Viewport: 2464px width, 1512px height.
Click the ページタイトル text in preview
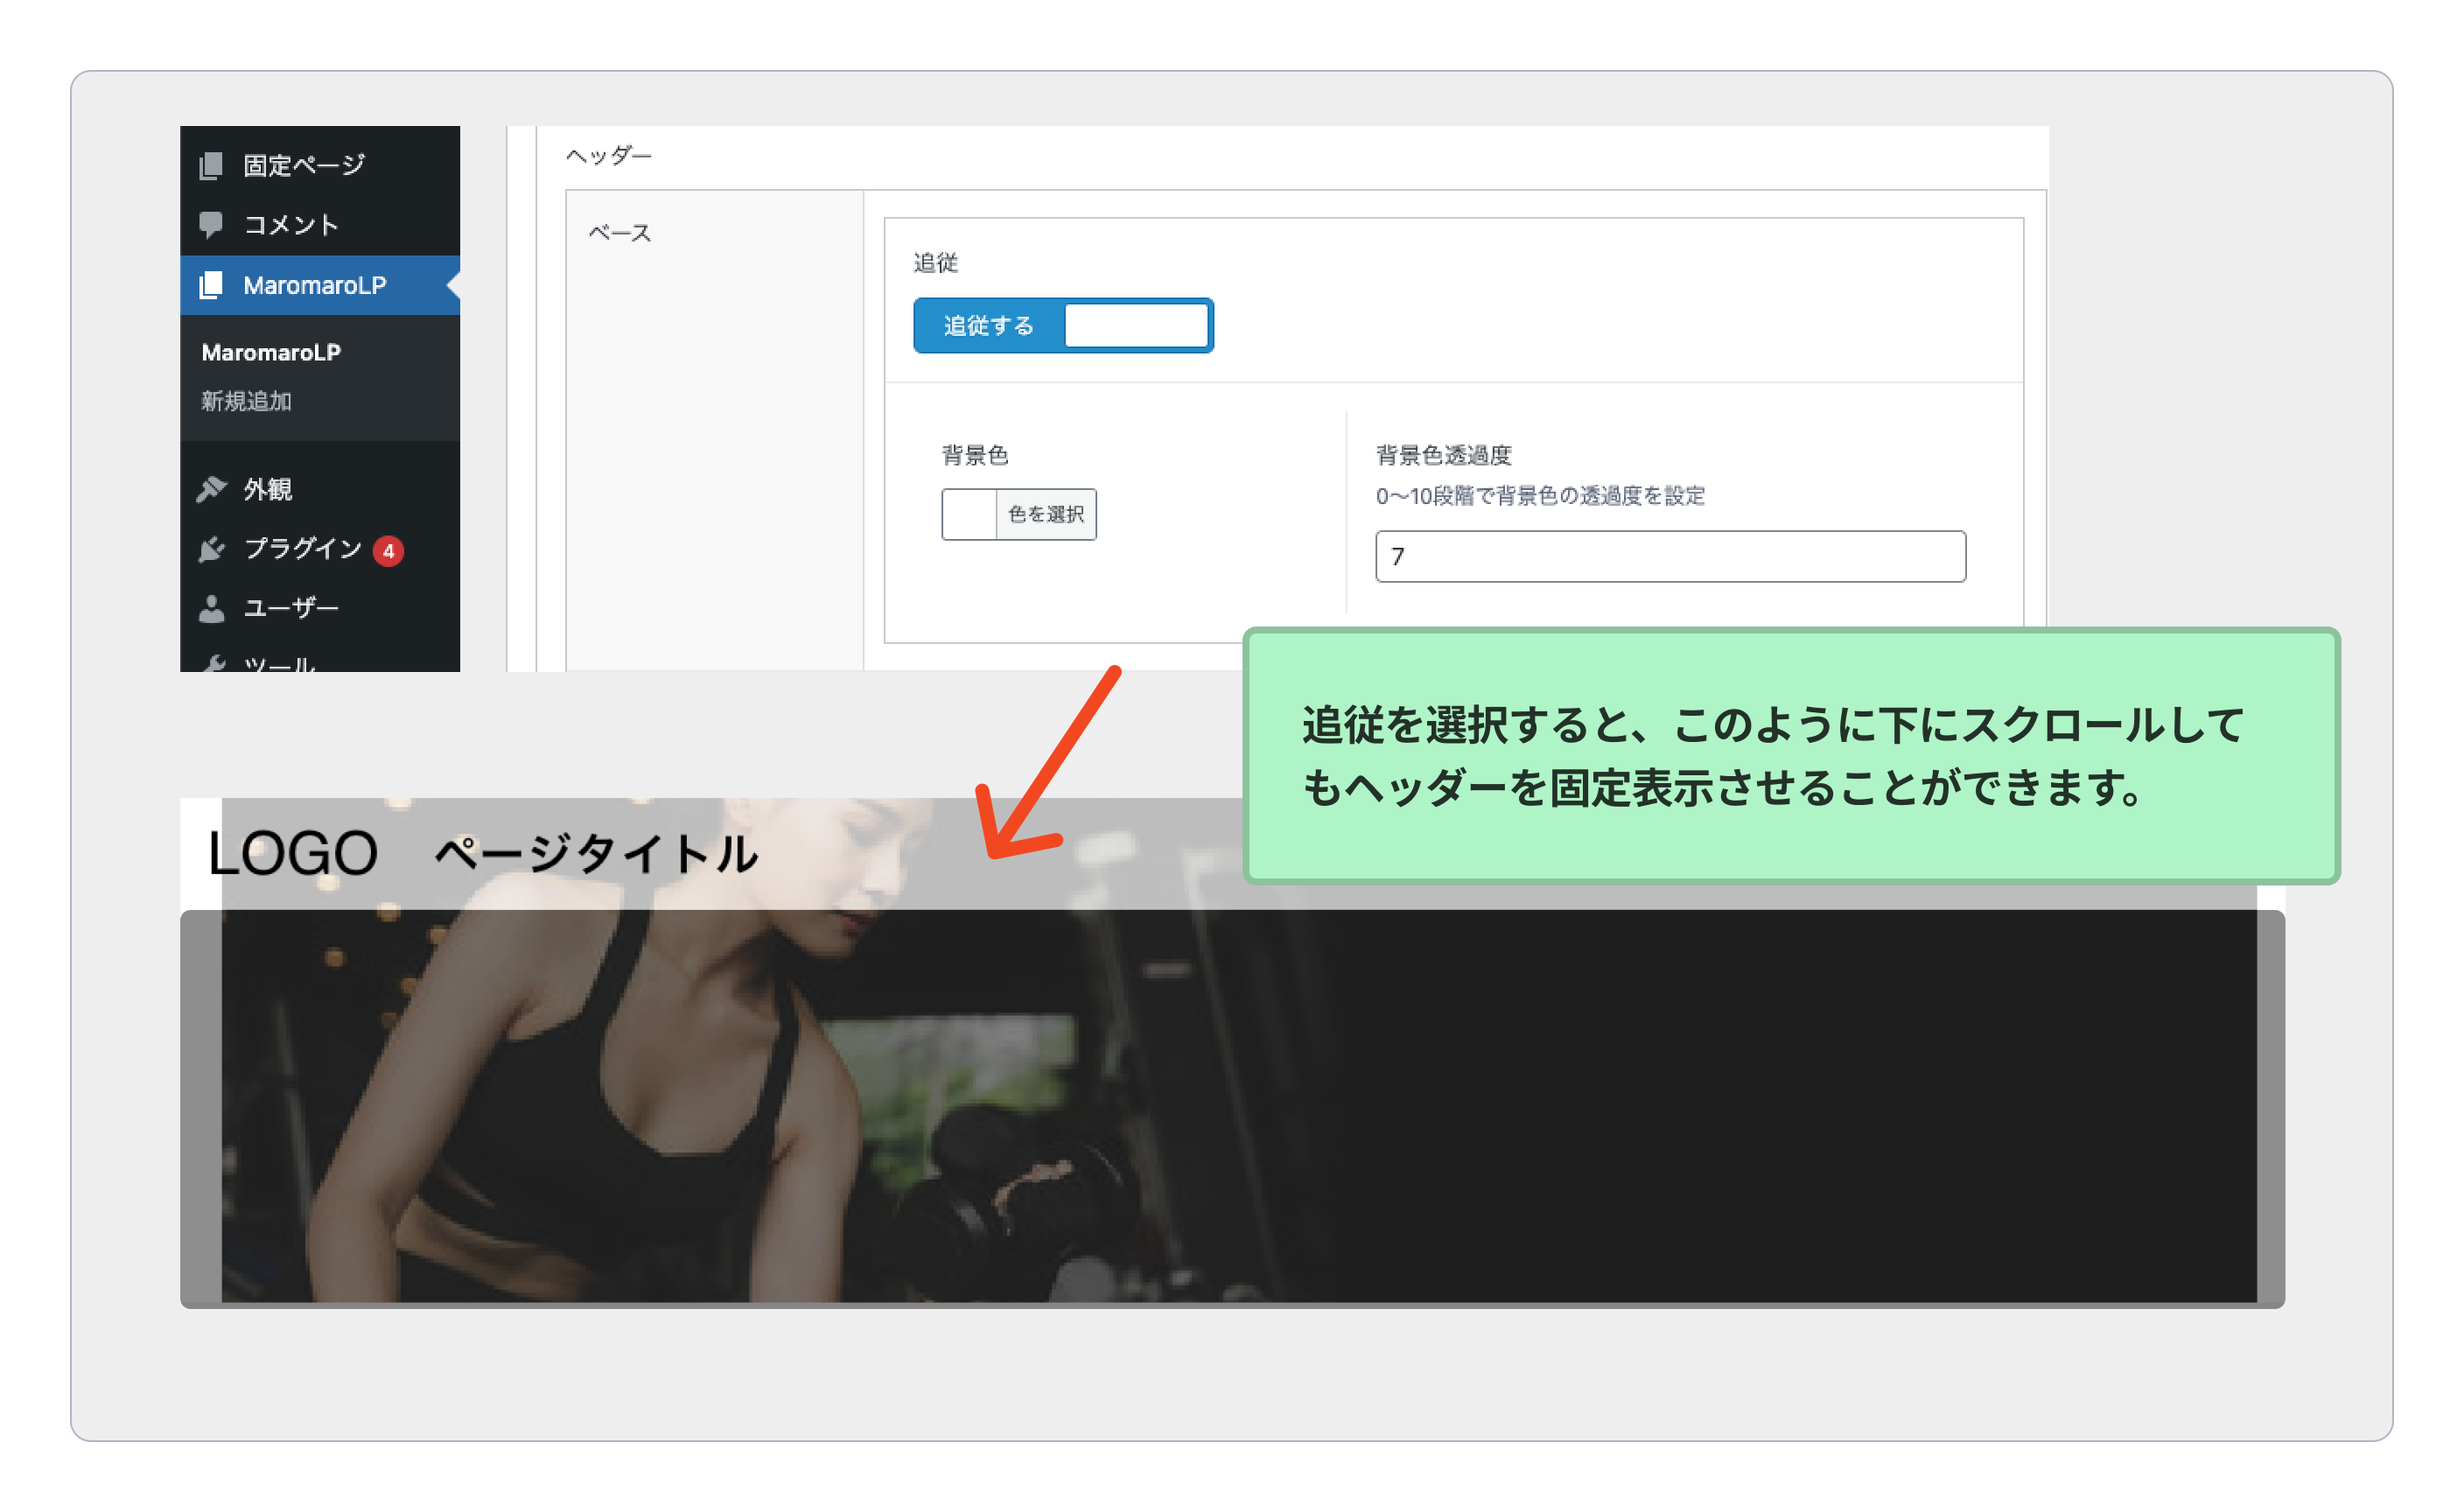tap(596, 854)
